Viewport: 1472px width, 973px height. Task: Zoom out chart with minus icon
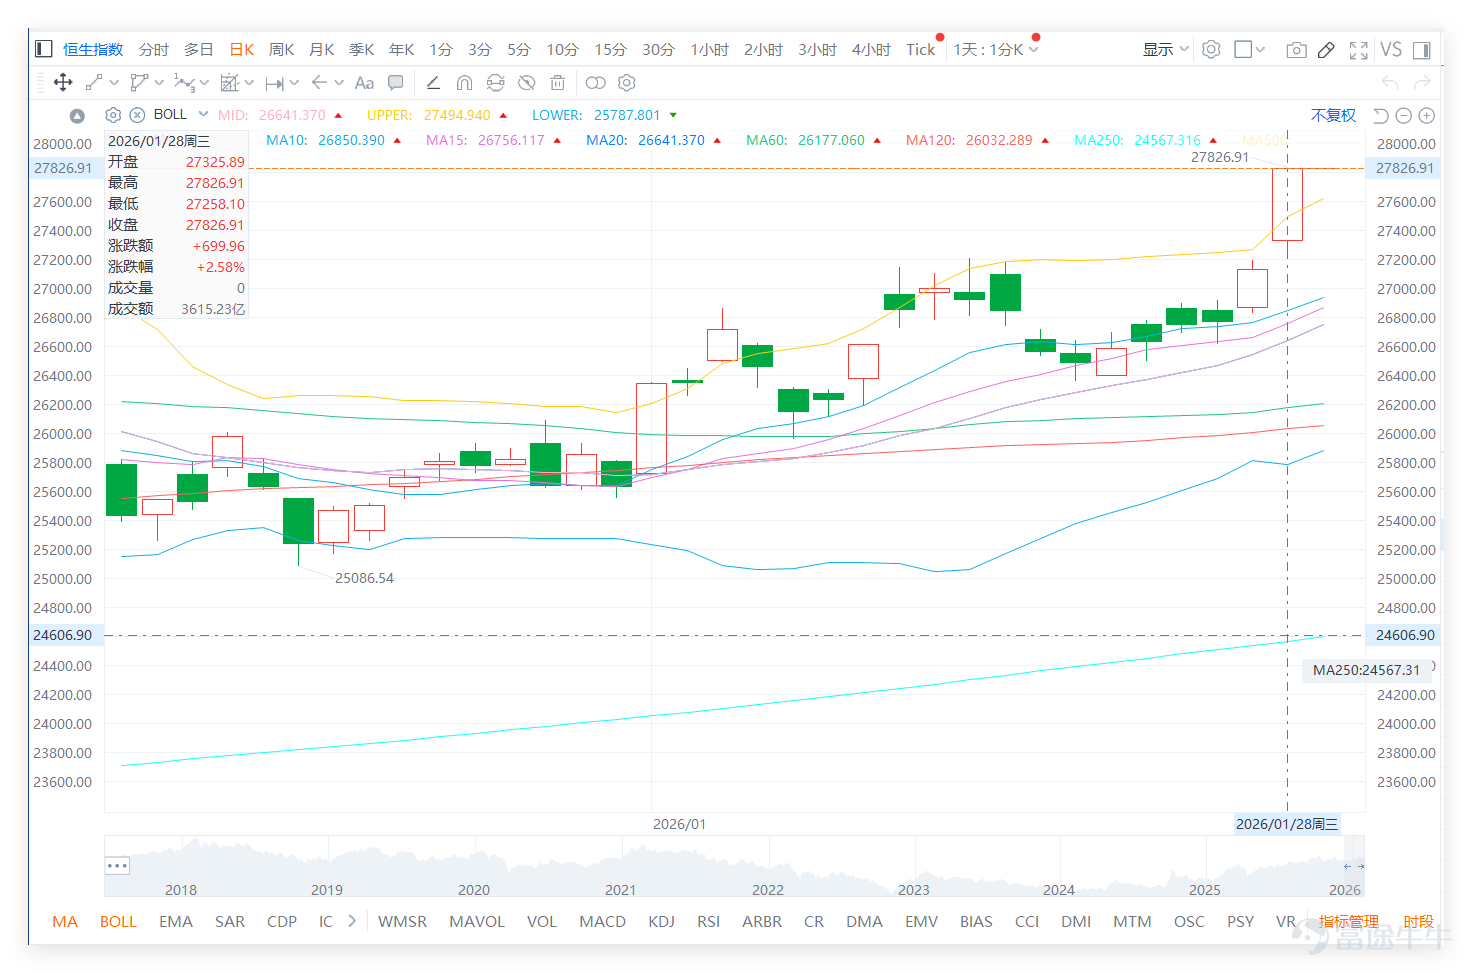[1403, 116]
